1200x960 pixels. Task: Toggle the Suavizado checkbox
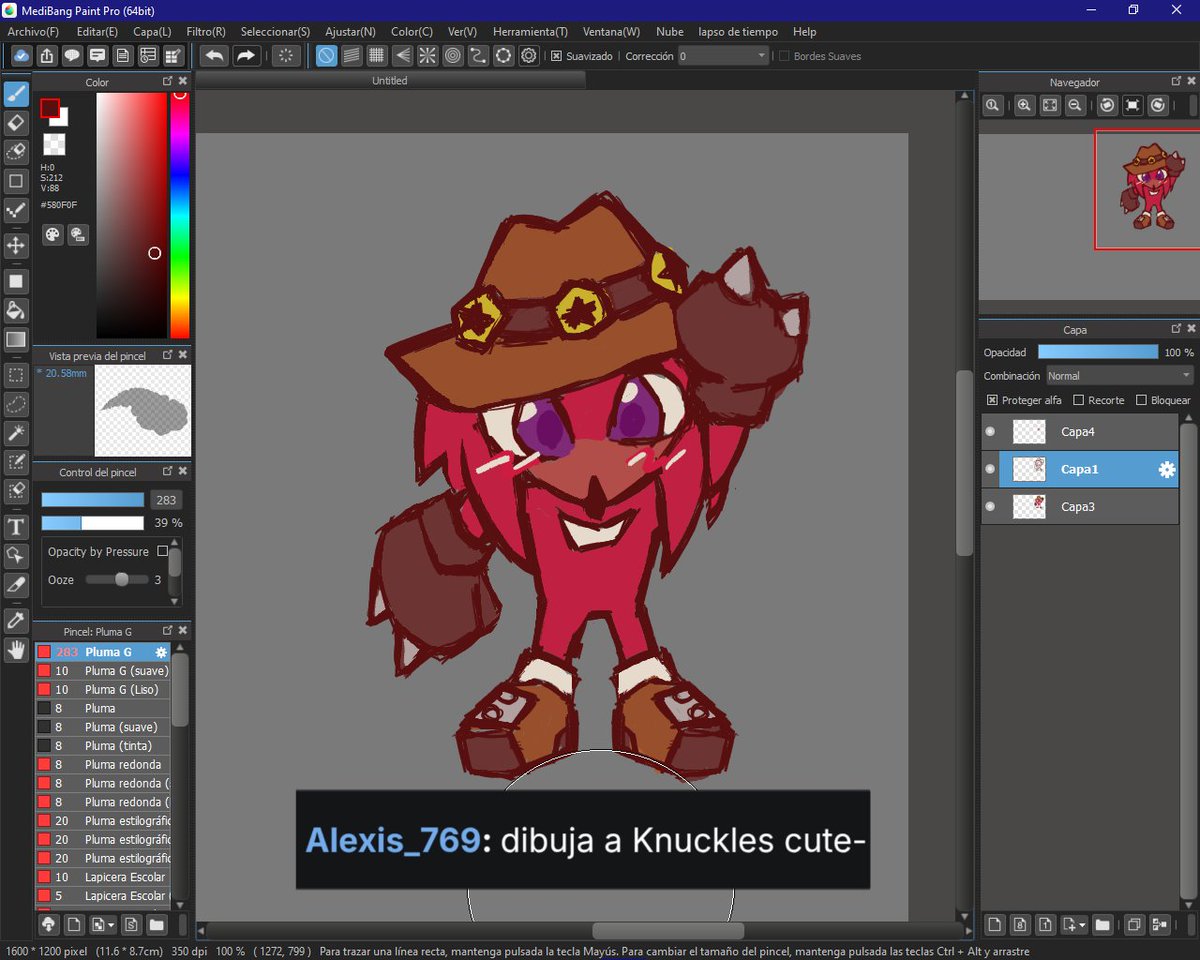557,56
